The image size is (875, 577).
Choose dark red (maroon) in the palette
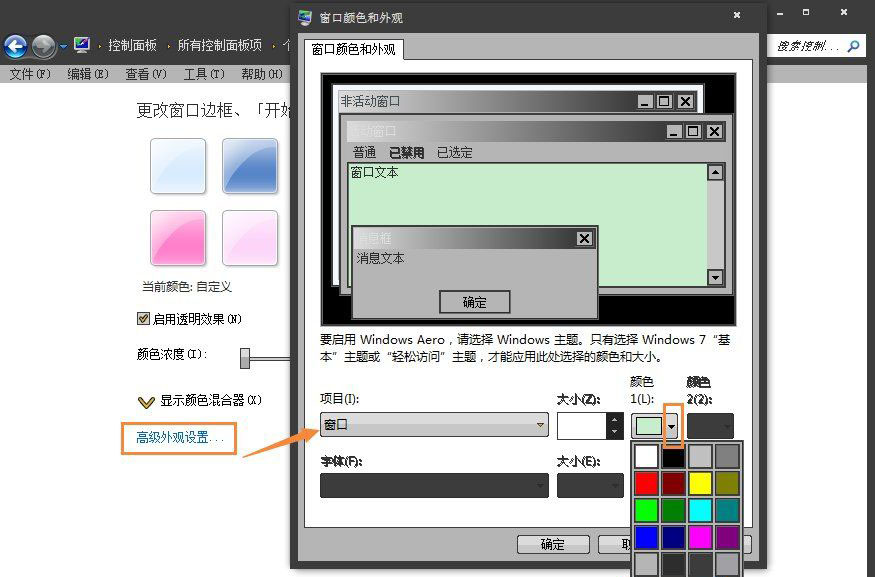coord(673,483)
